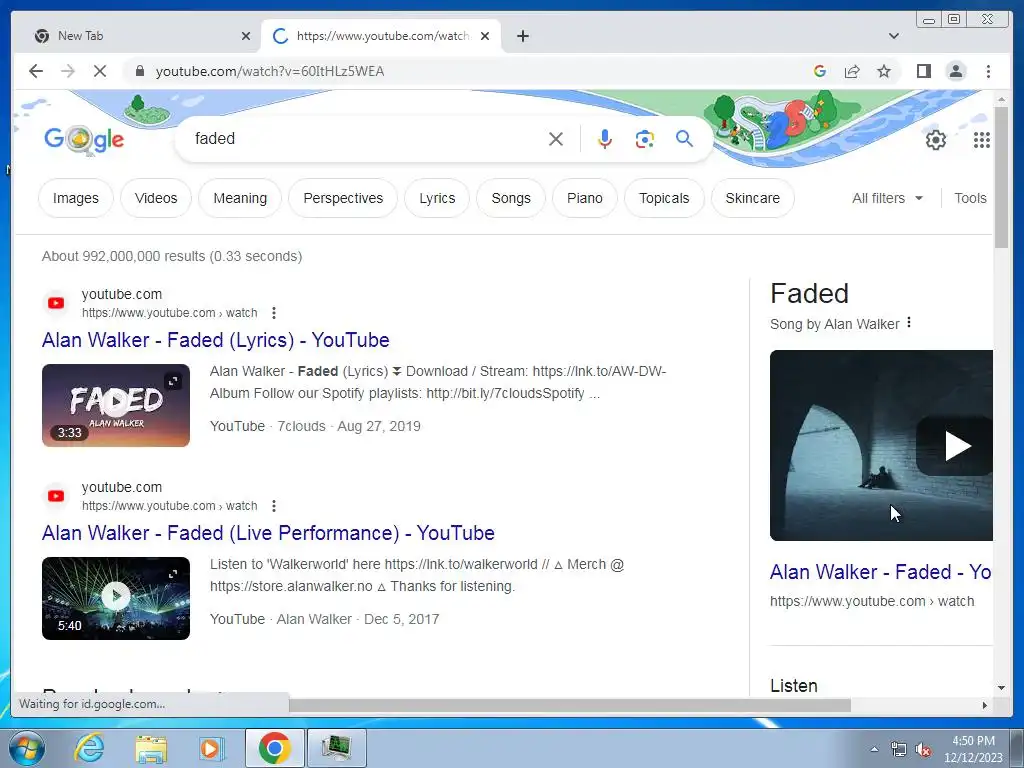
Task: Open Google quick settings gear
Action: point(936,140)
